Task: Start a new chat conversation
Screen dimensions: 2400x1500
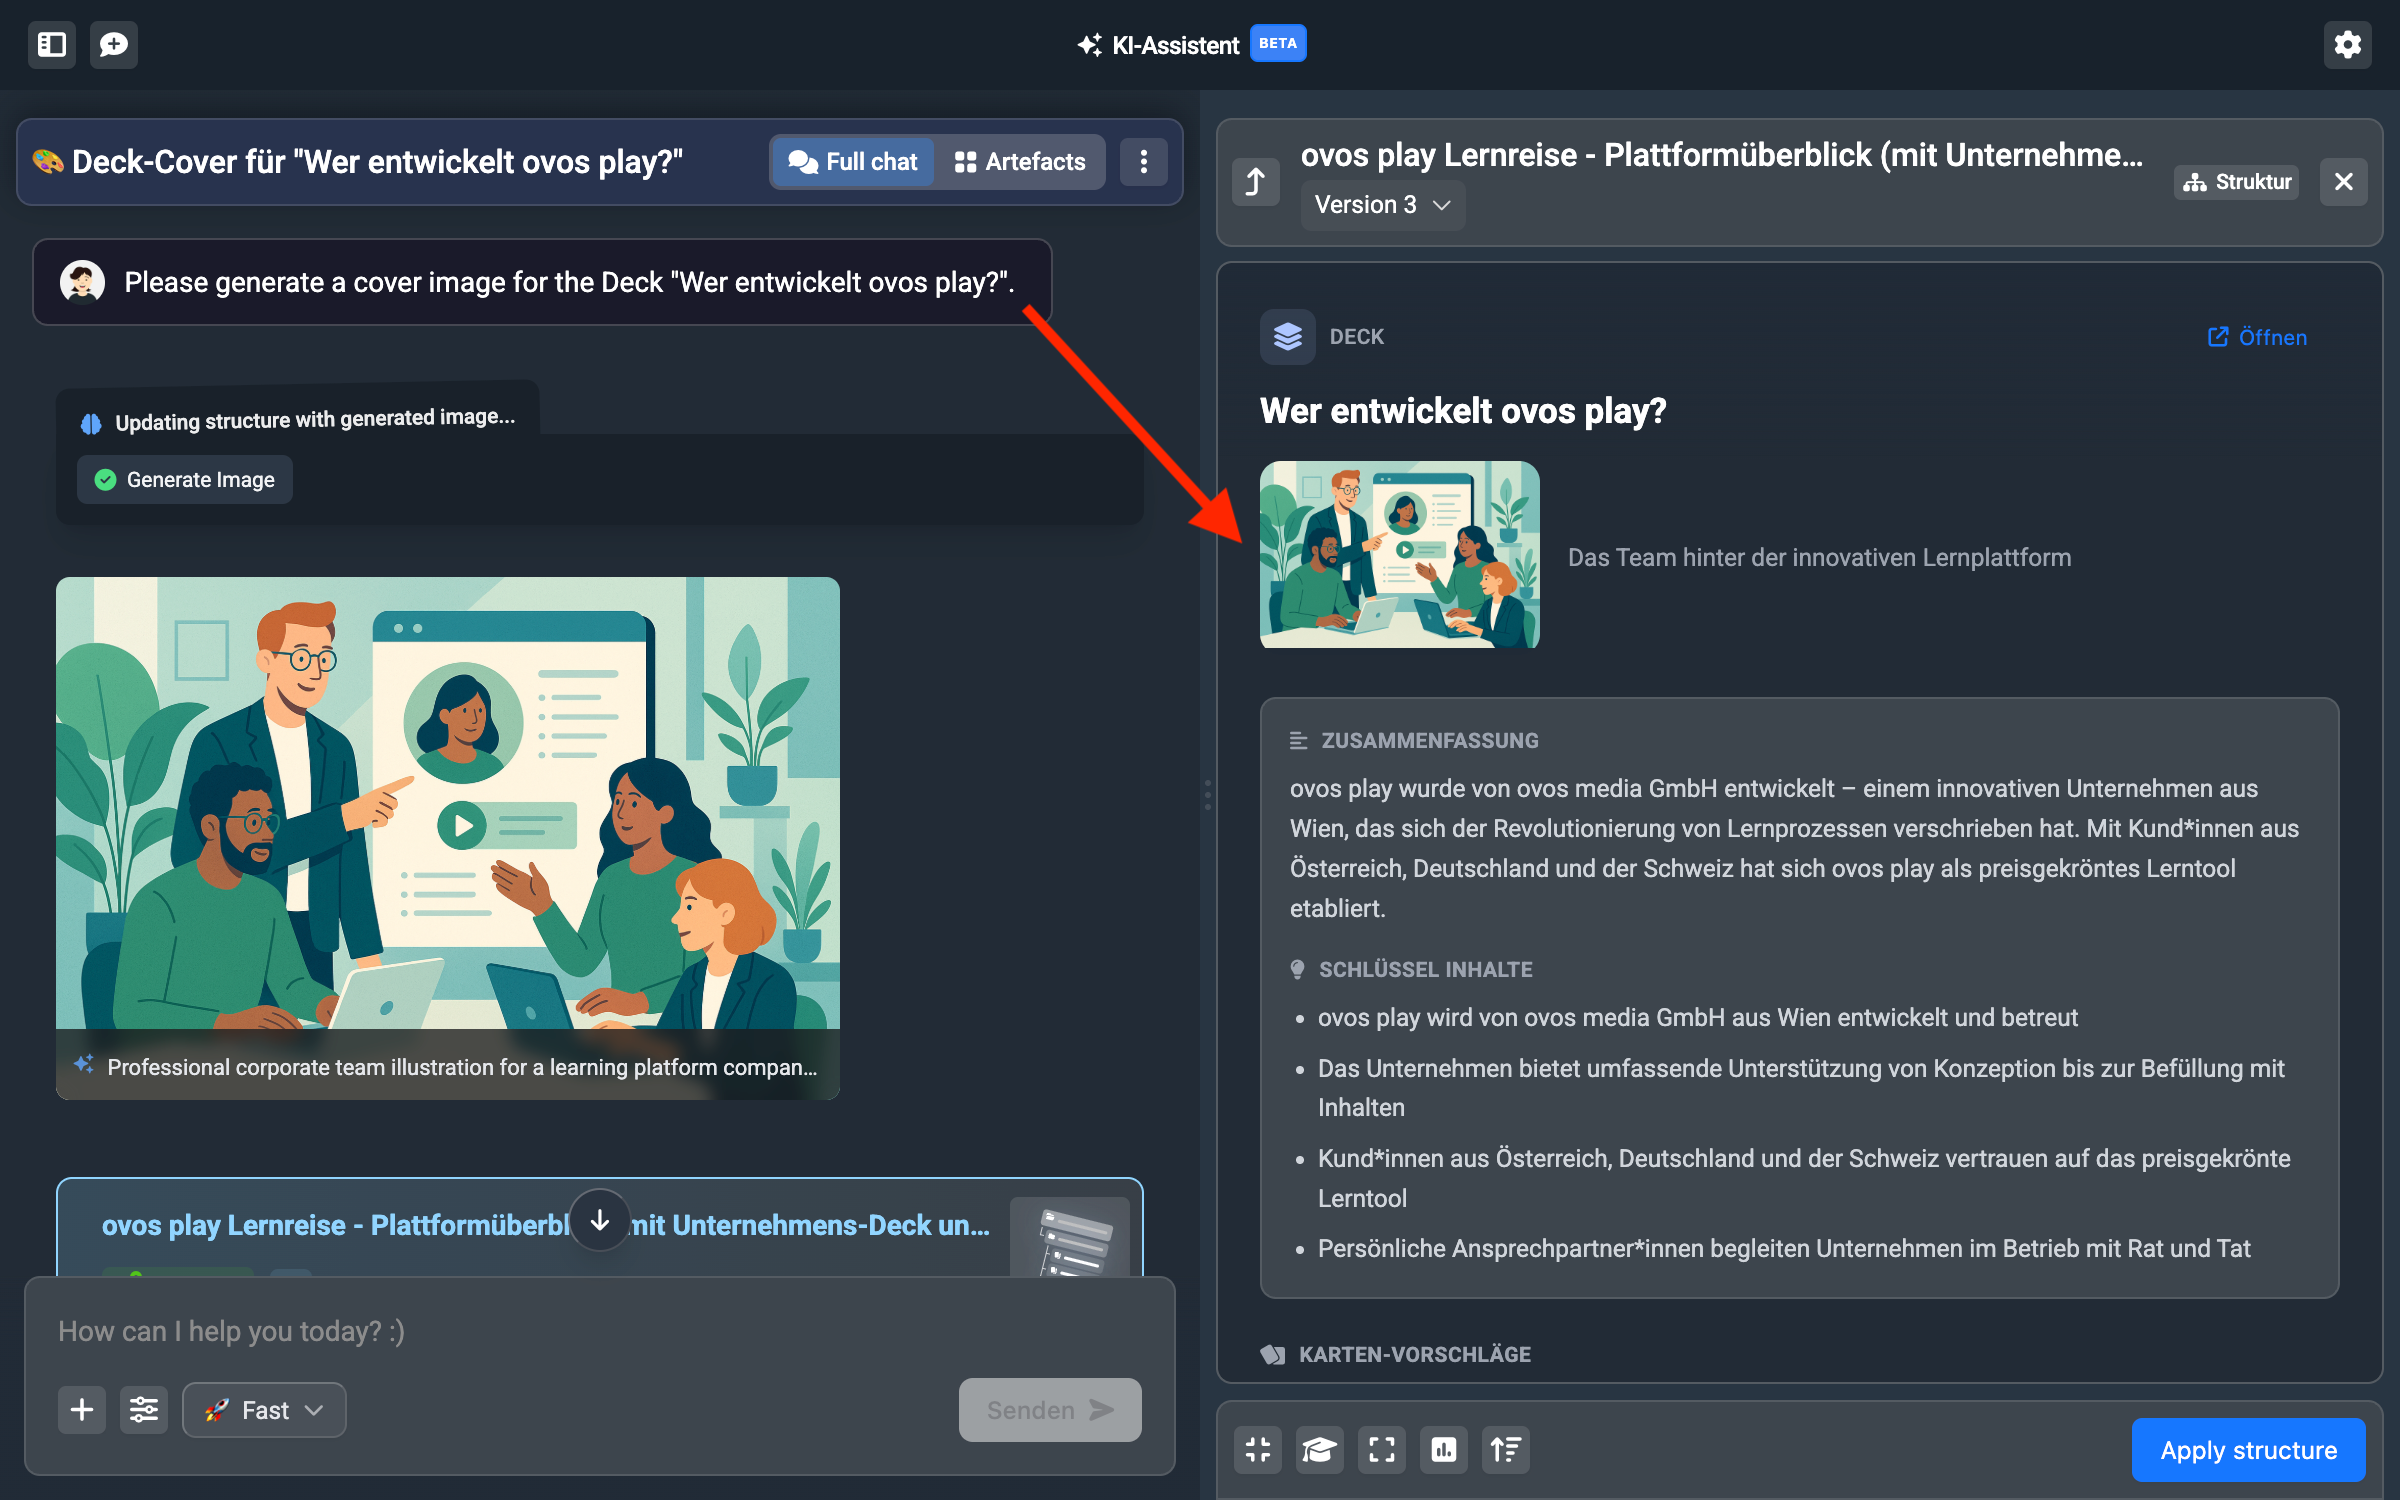Action: [114, 45]
